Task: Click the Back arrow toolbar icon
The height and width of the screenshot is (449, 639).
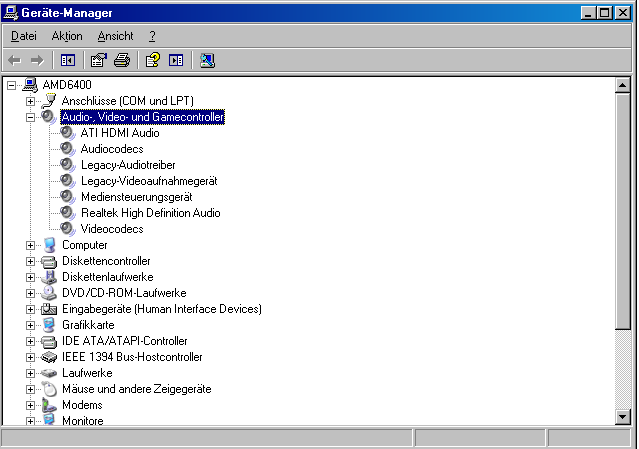Action: pos(15,61)
